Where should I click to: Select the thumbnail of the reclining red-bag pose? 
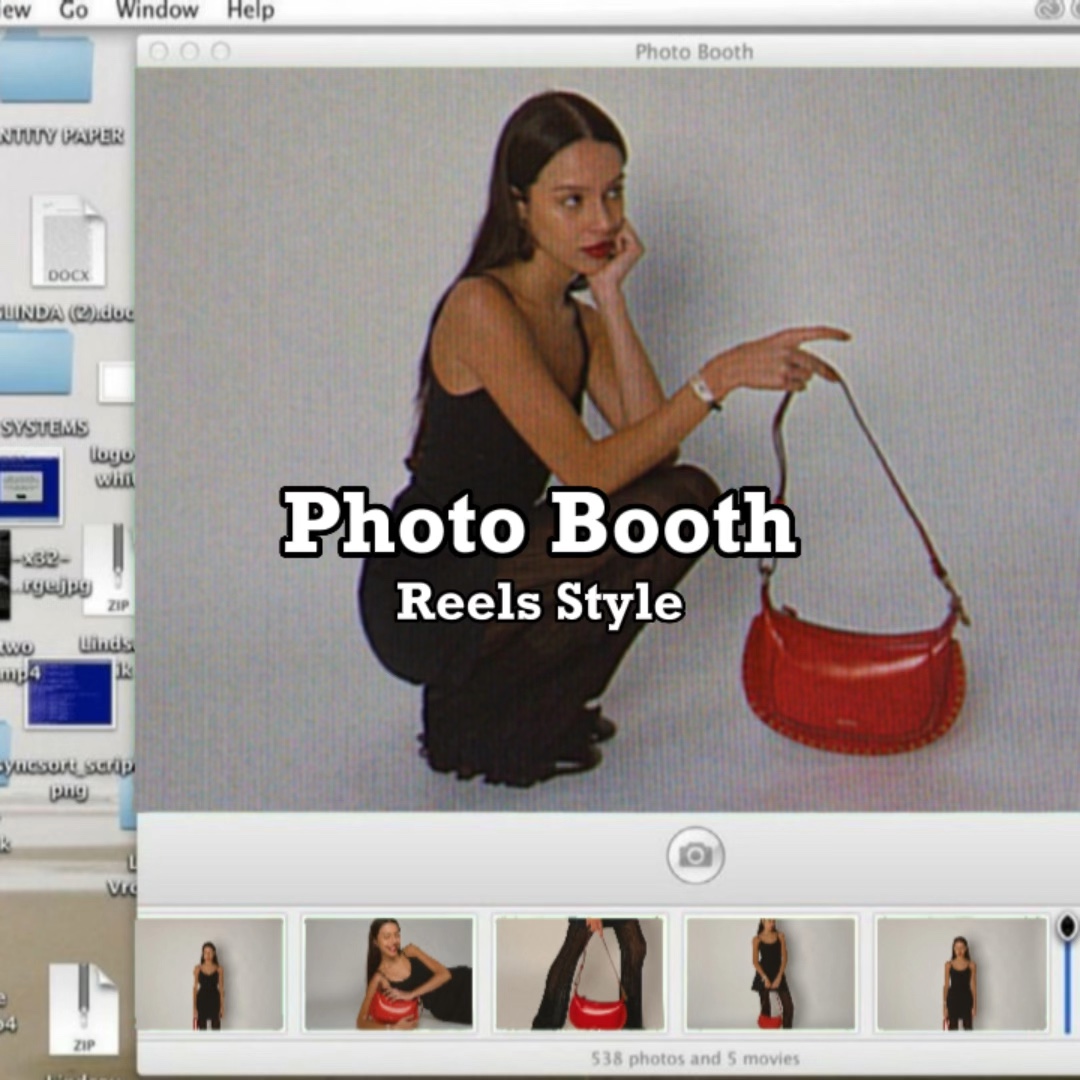[389, 972]
